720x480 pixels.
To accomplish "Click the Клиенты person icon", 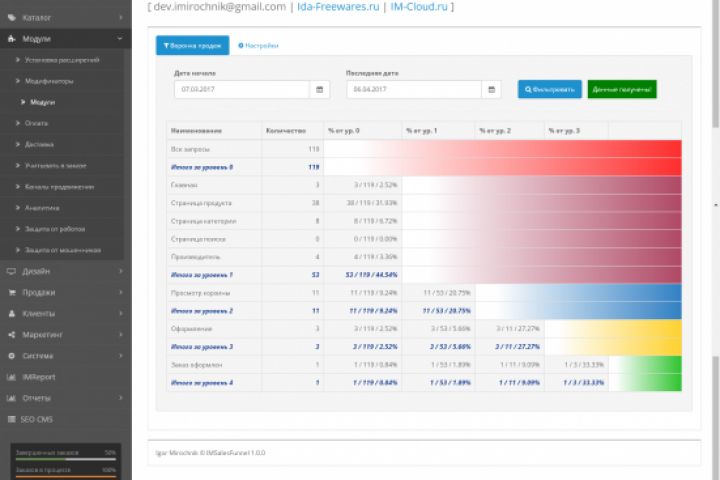I will [11, 313].
